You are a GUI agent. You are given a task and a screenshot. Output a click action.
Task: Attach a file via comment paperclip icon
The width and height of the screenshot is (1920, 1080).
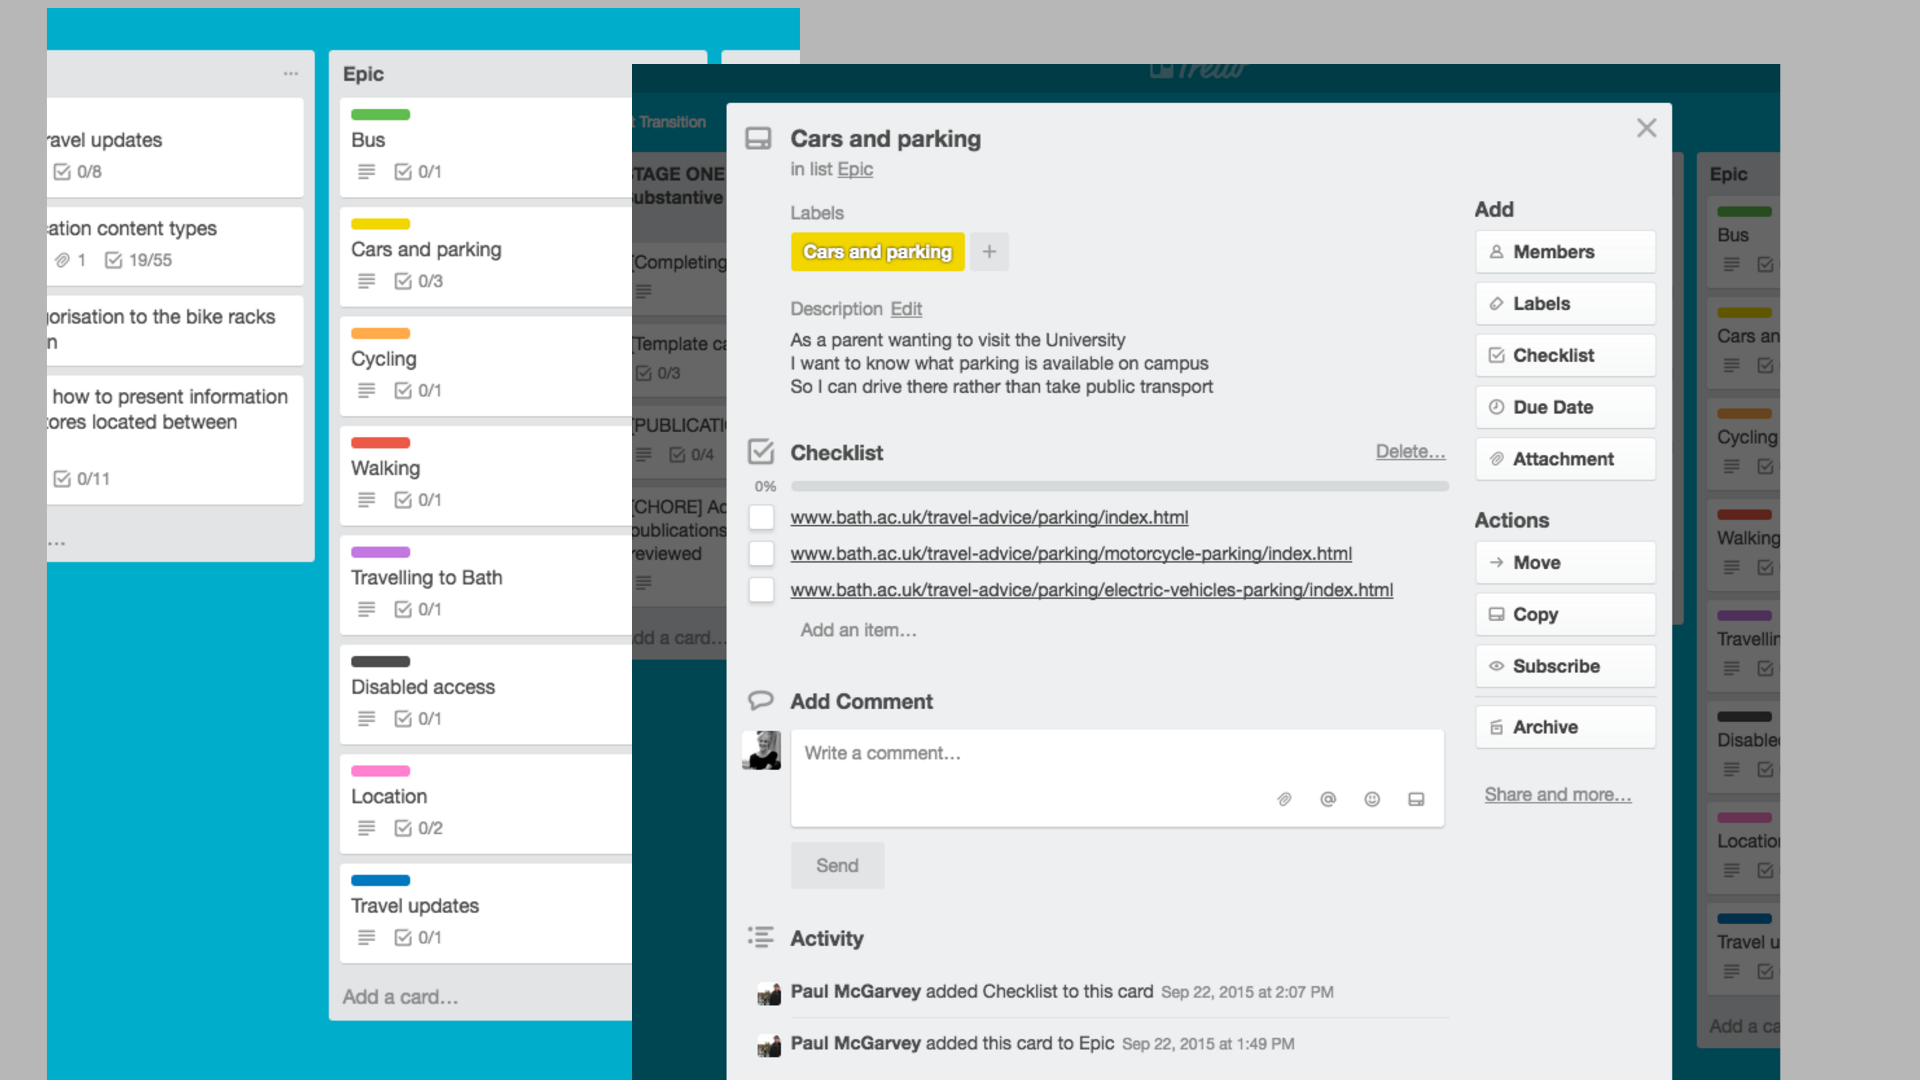[1284, 799]
